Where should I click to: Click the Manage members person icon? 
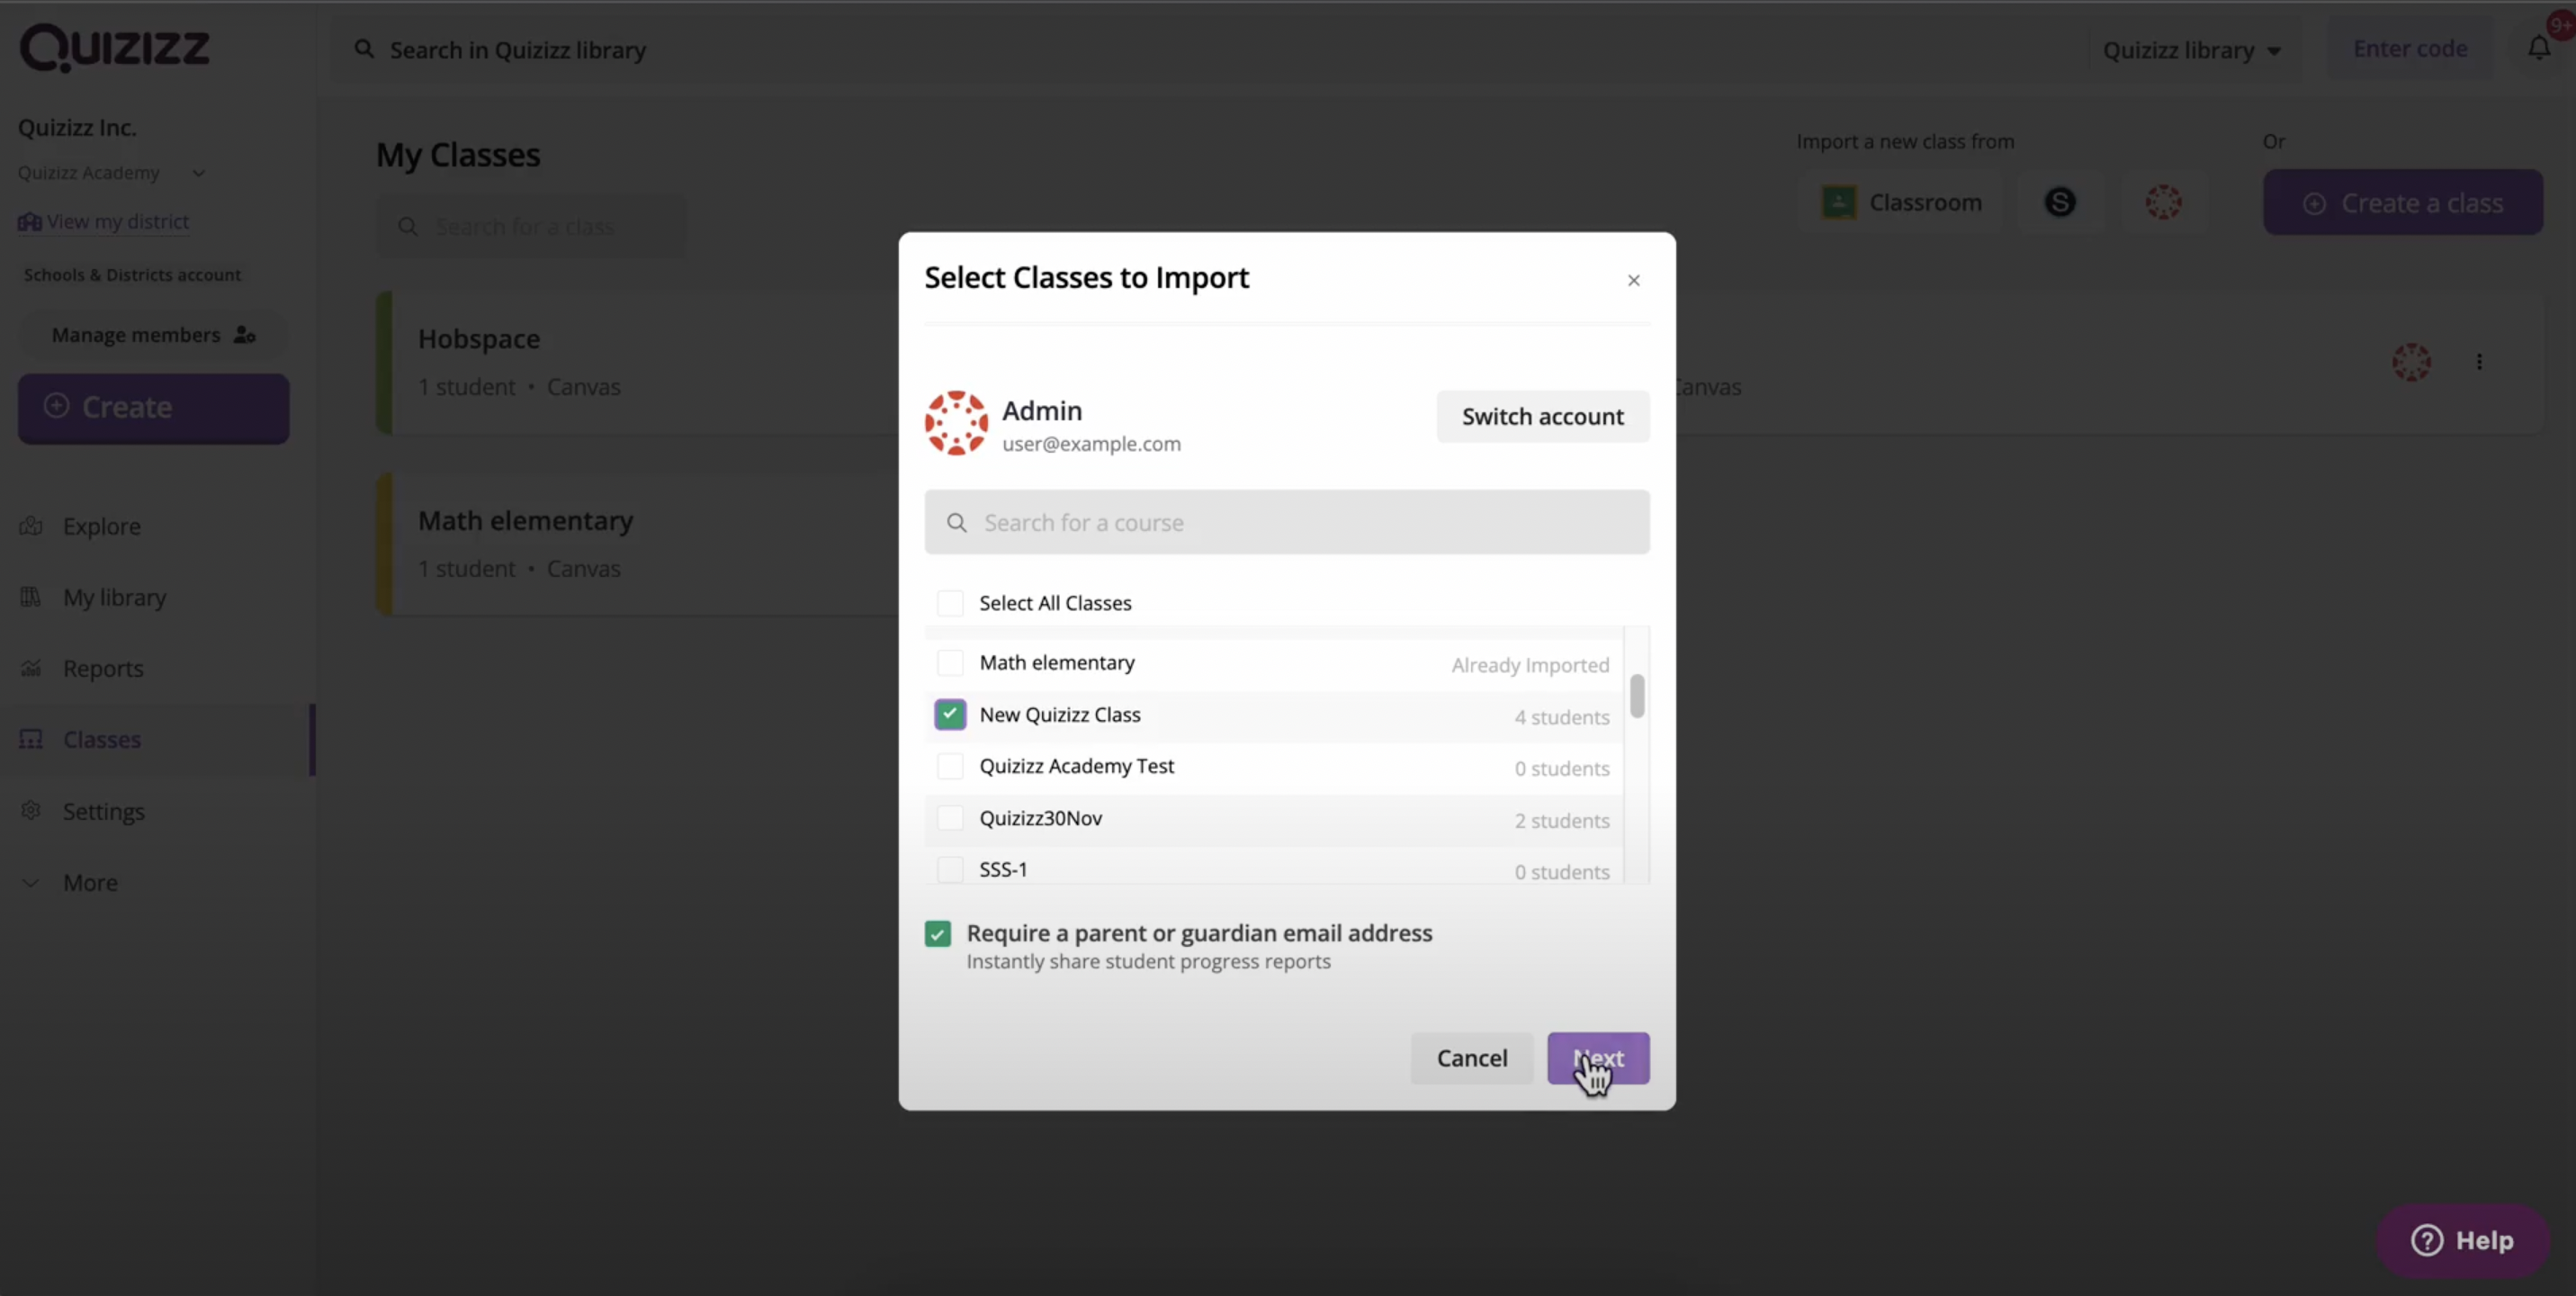[244, 335]
